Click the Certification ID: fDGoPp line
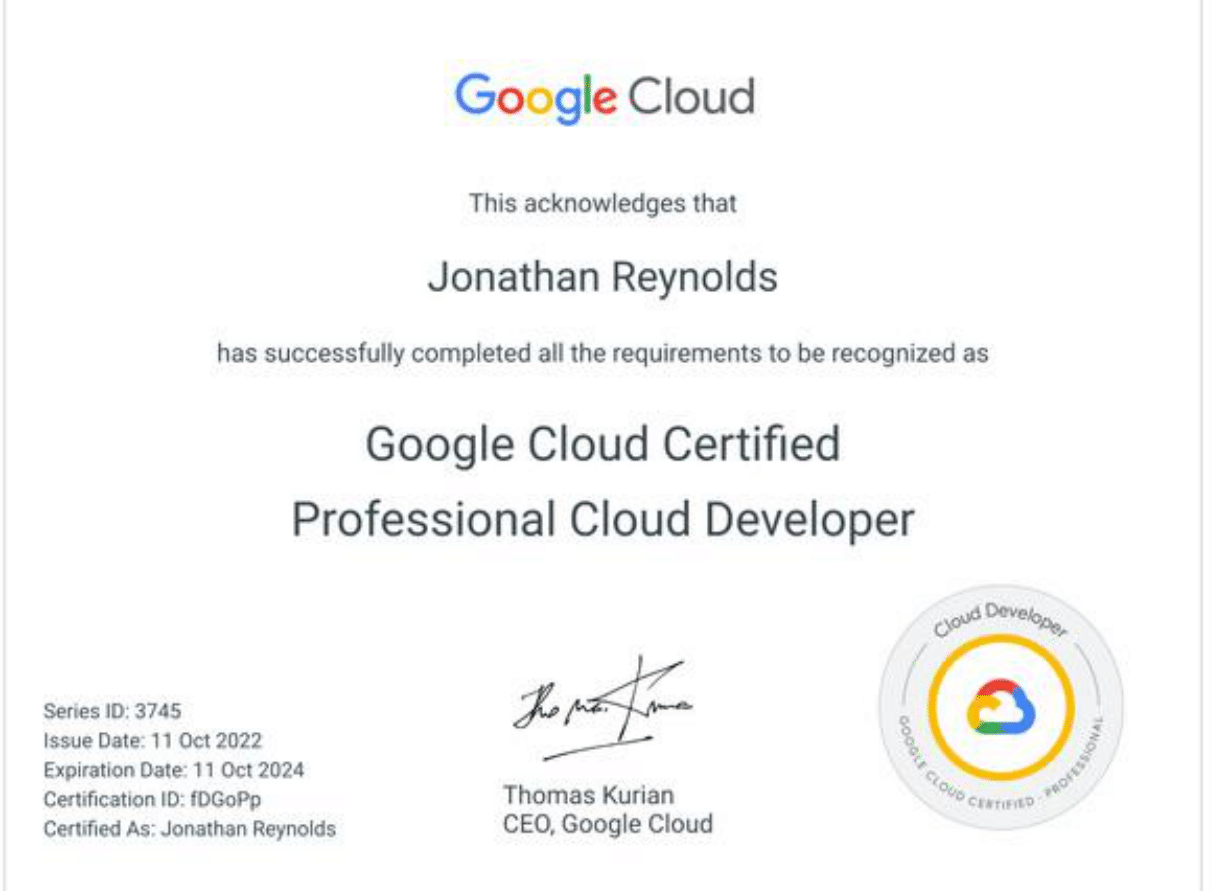1214x891 pixels. coord(152,799)
